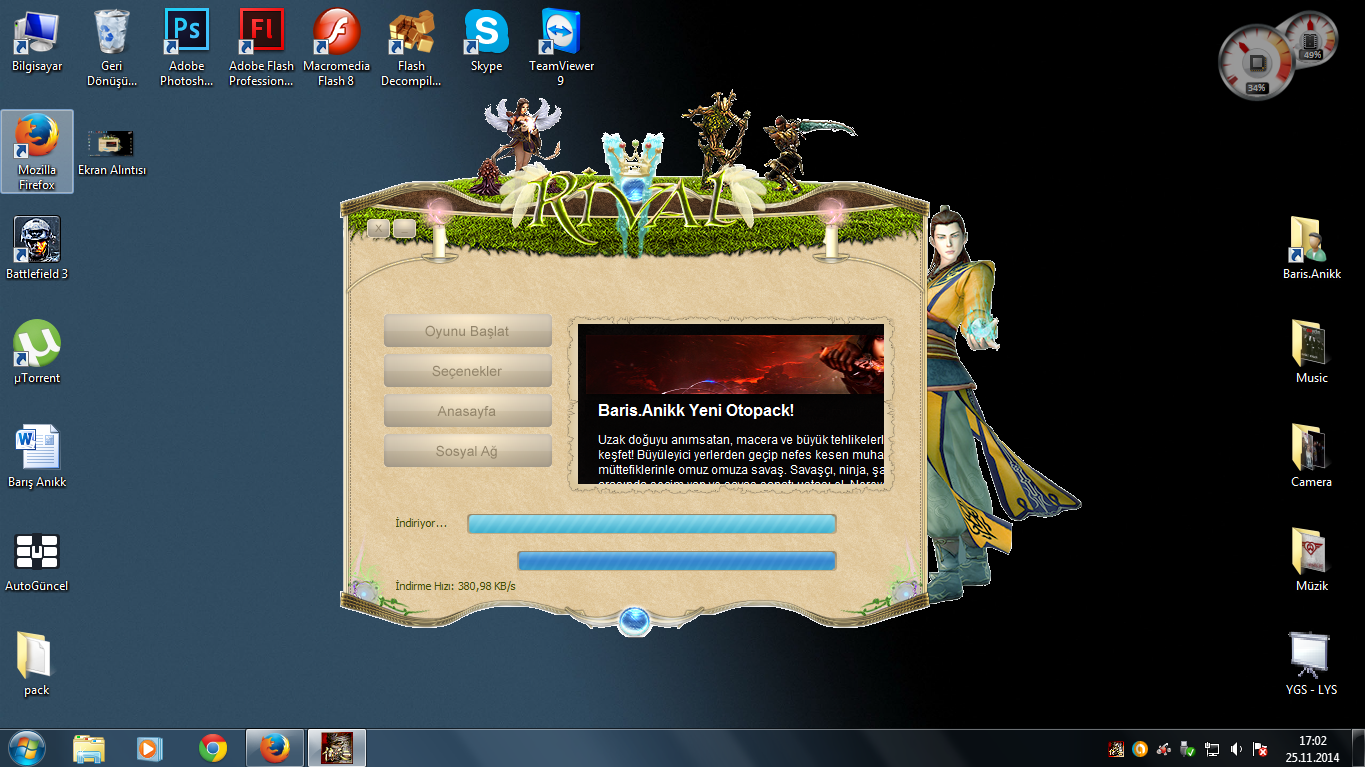Click the orange and blue circular tray icon

point(1140,749)
